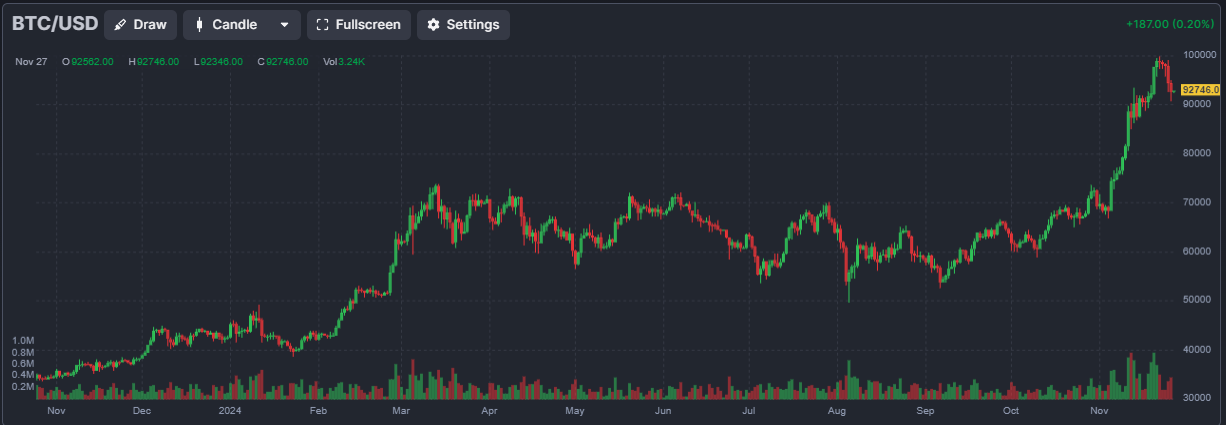Switch to Fullscreen using its label

click(368, 25)
